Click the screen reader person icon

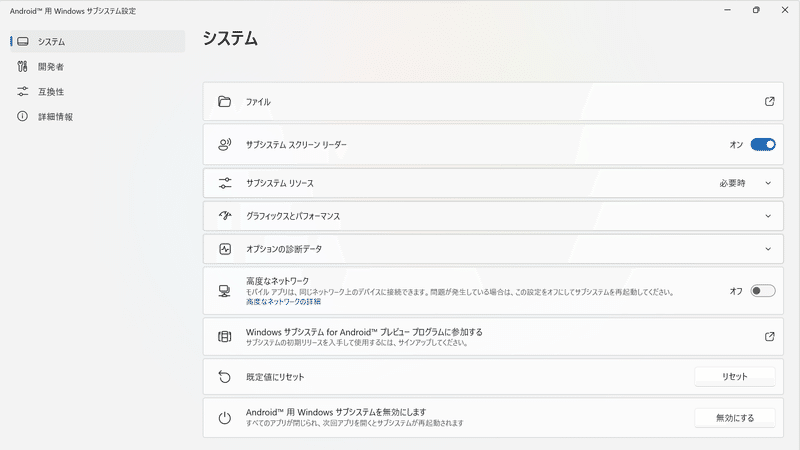click(224, 144)
